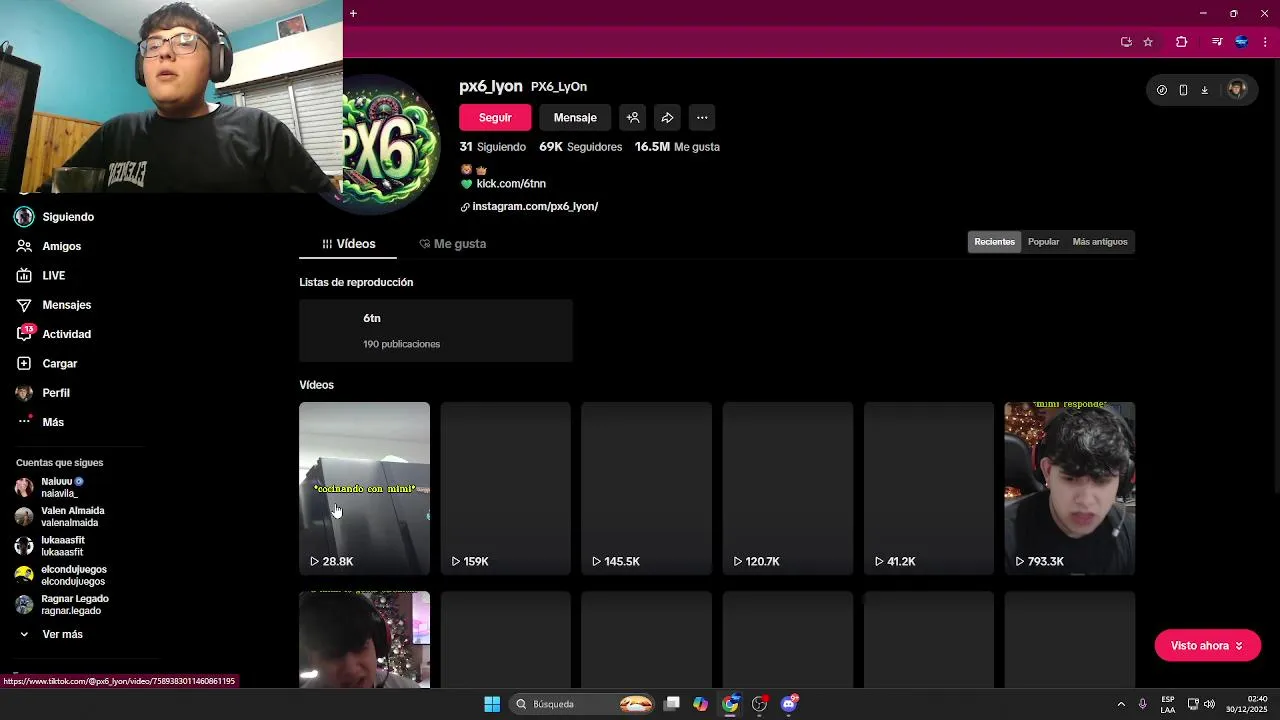Switch to the Me gusta tab

452,244
